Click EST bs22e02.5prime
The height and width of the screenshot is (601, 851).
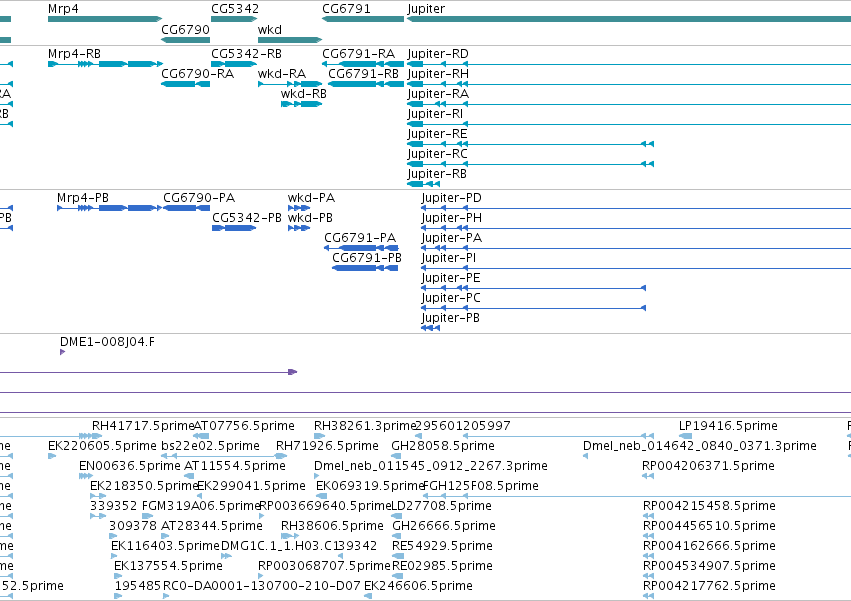tap(211, 446)
